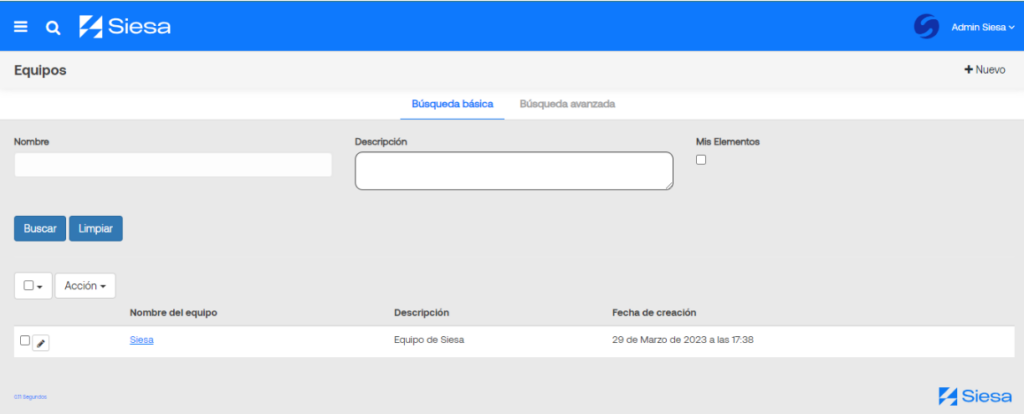Click into the Descripción text area

(513, 171)
